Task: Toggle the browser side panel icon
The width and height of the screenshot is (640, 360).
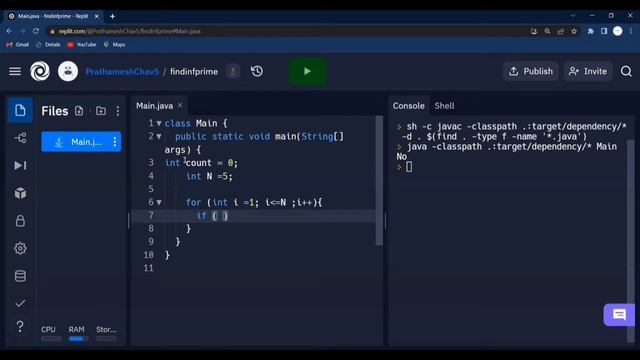Action: click(604, 31)
